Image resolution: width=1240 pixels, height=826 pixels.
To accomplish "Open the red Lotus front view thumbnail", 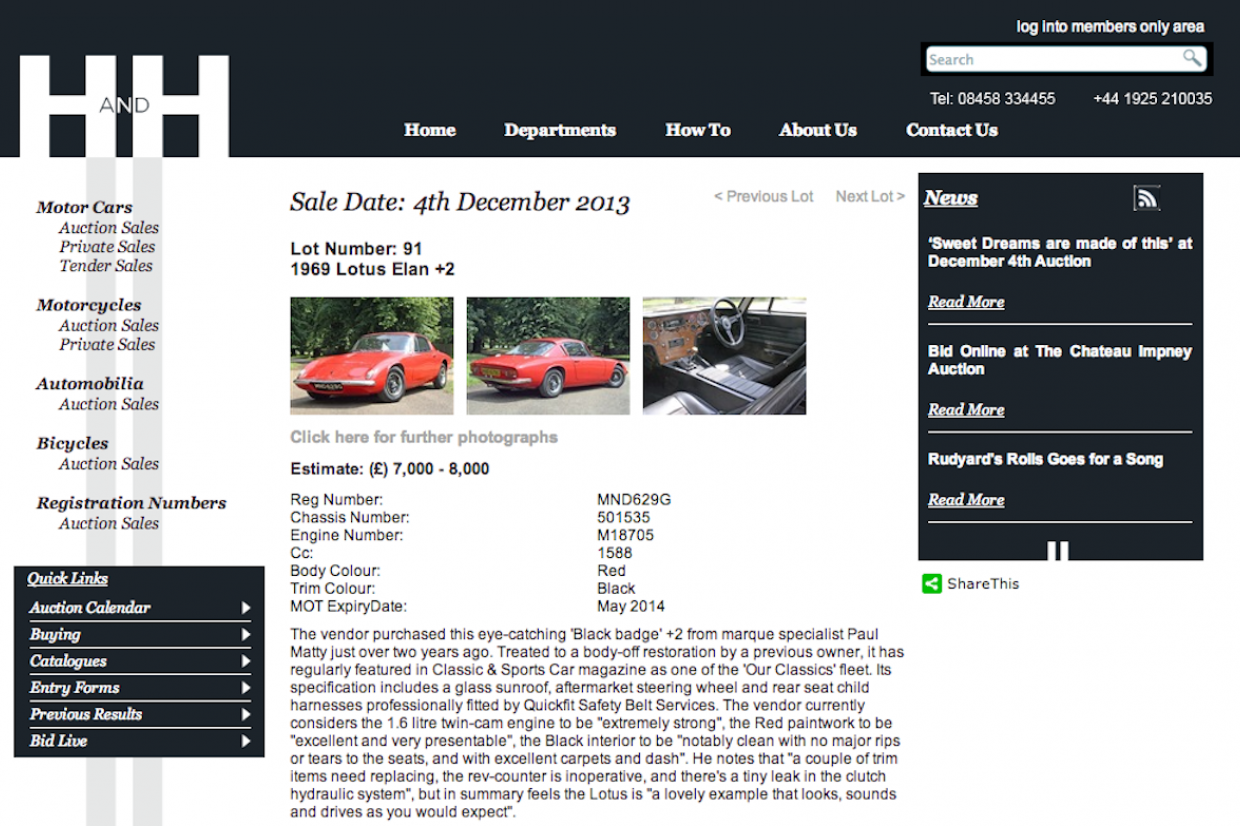I will (372, 355).
